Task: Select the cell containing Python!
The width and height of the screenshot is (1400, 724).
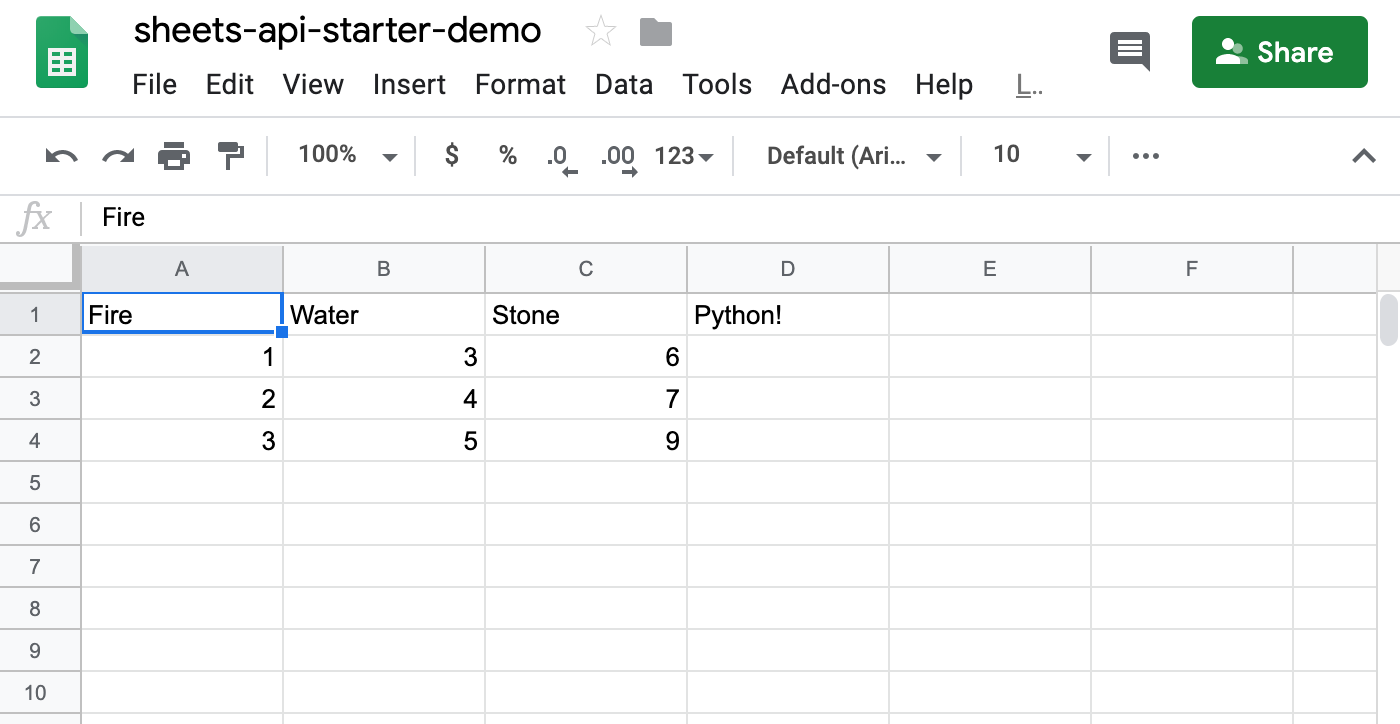Action: pos(787,314)
